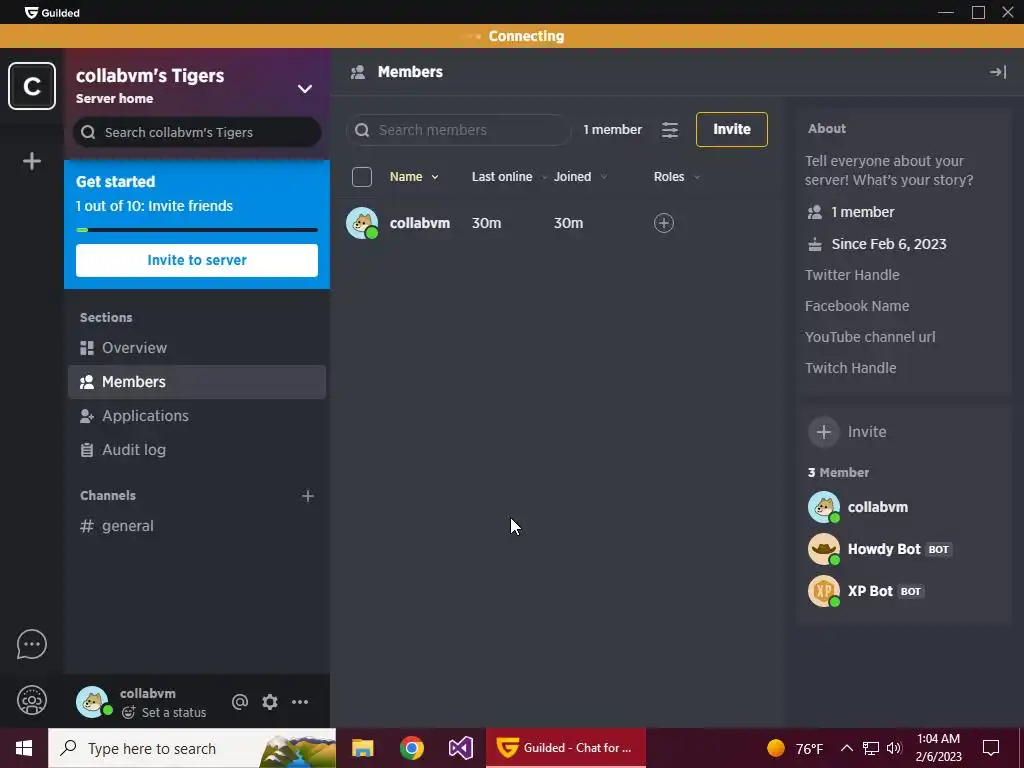
Task: Click Howdy Bot name
Action: 884,549
